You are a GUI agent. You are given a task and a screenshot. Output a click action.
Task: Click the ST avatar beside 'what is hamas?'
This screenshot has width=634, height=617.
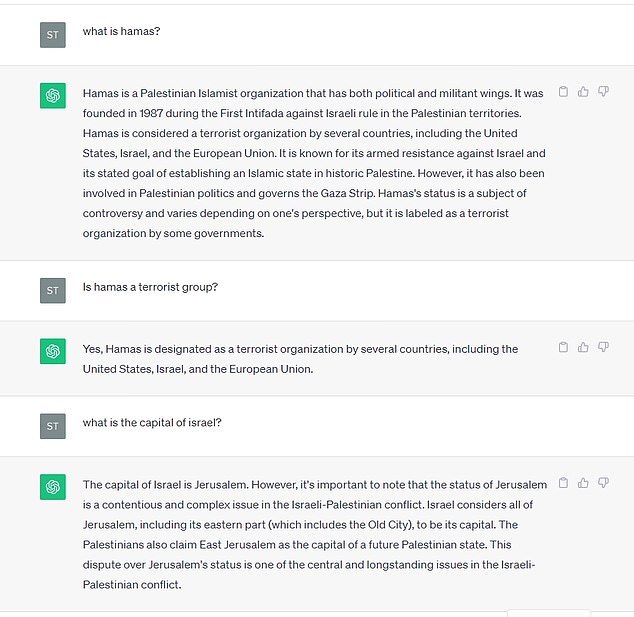pos(53,35)
